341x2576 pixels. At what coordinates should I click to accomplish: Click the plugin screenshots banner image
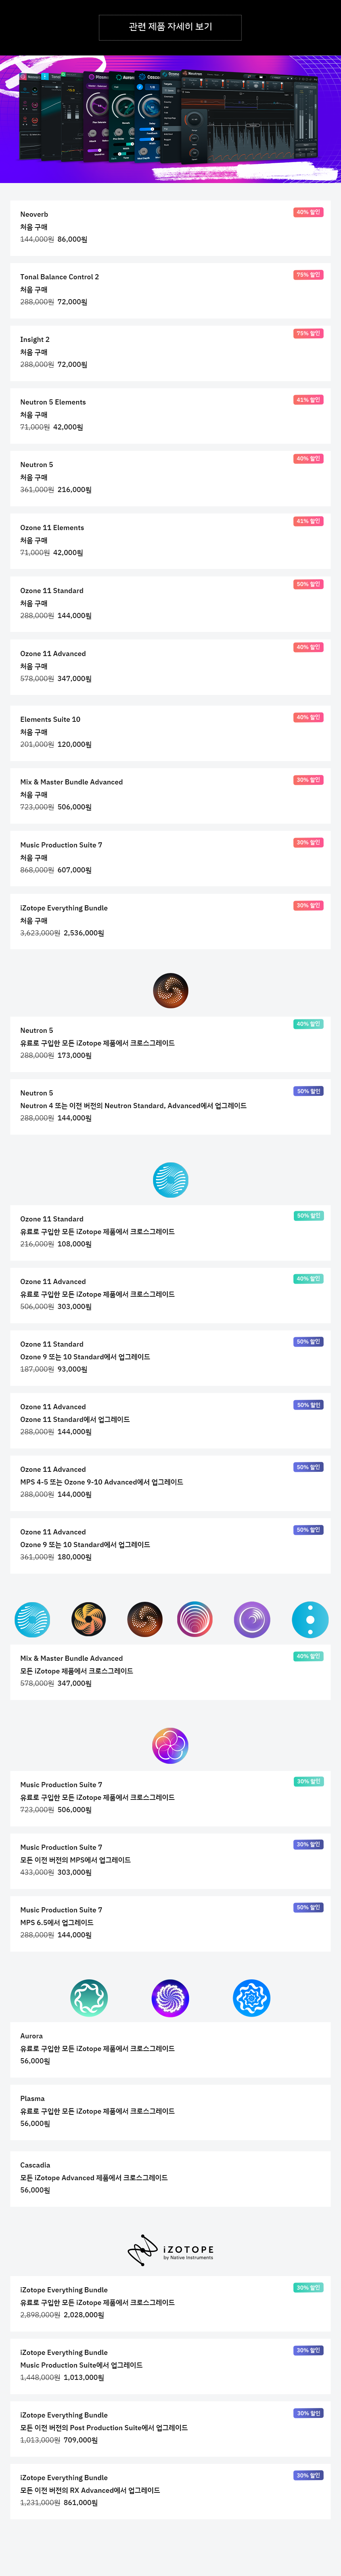click(170, 118)
